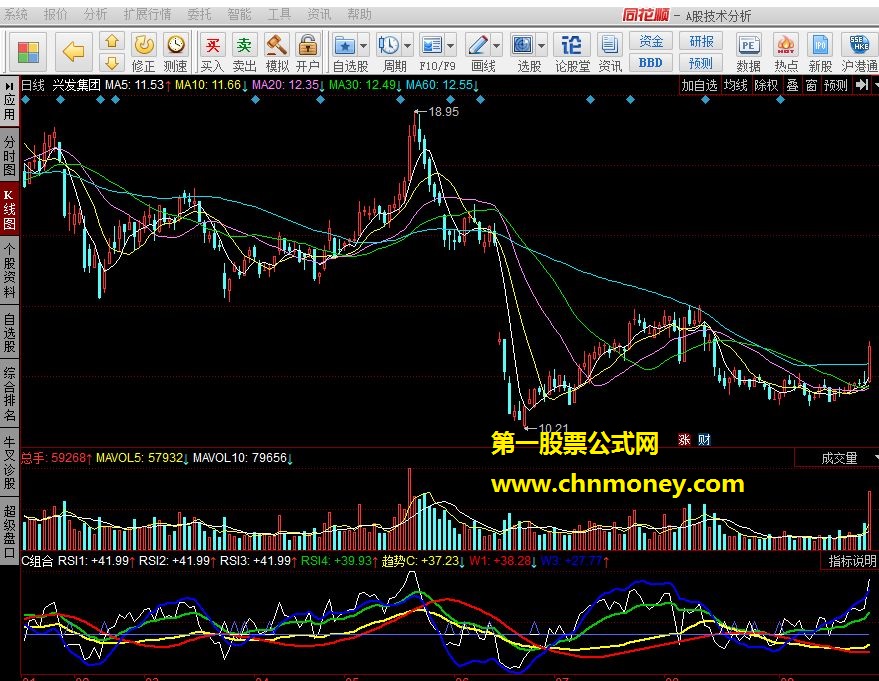879x681 pixels.
Task: Click the 加自选 add-to-watchlist button
Action: [699, 85]
